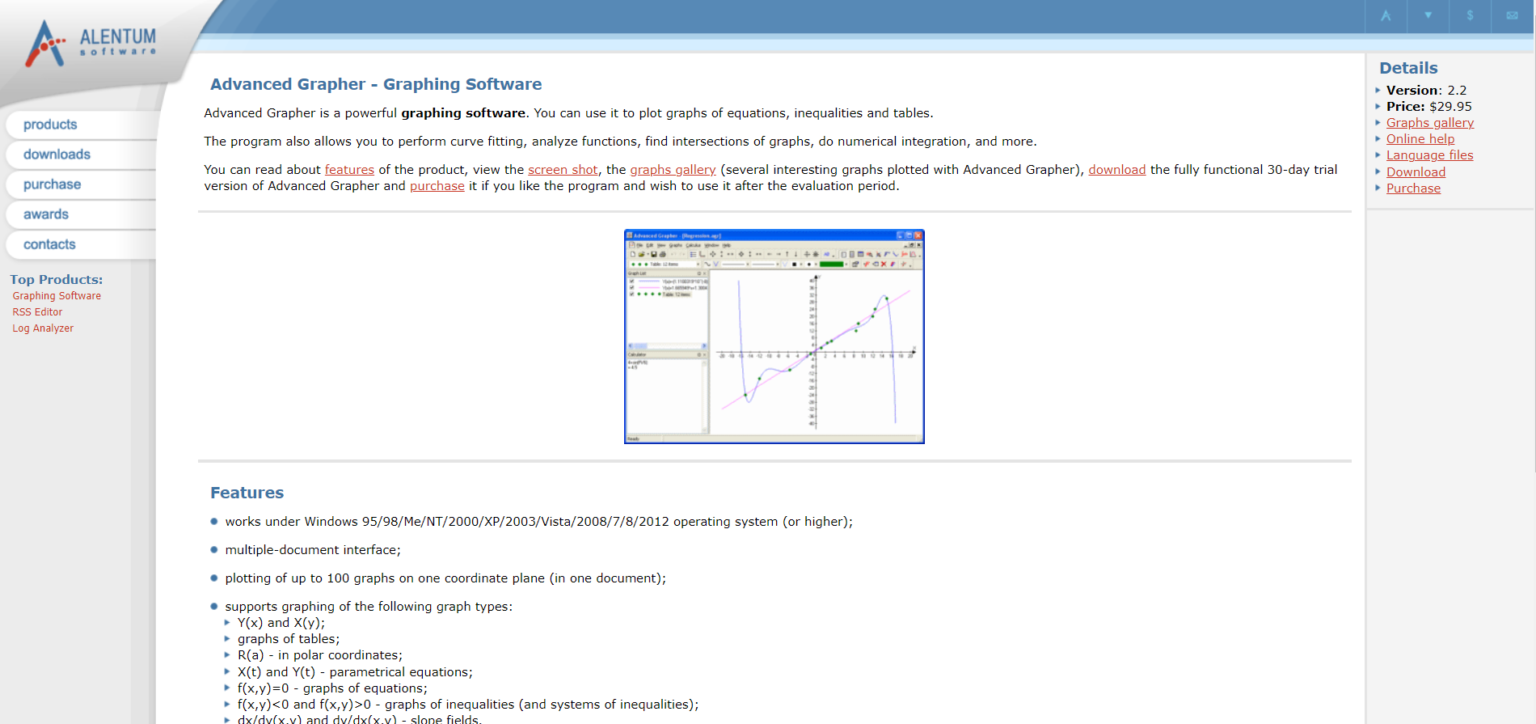Click the header home 'A' icon
The width and height of the screenshot is (1536, 724).
pos(1386,15)
